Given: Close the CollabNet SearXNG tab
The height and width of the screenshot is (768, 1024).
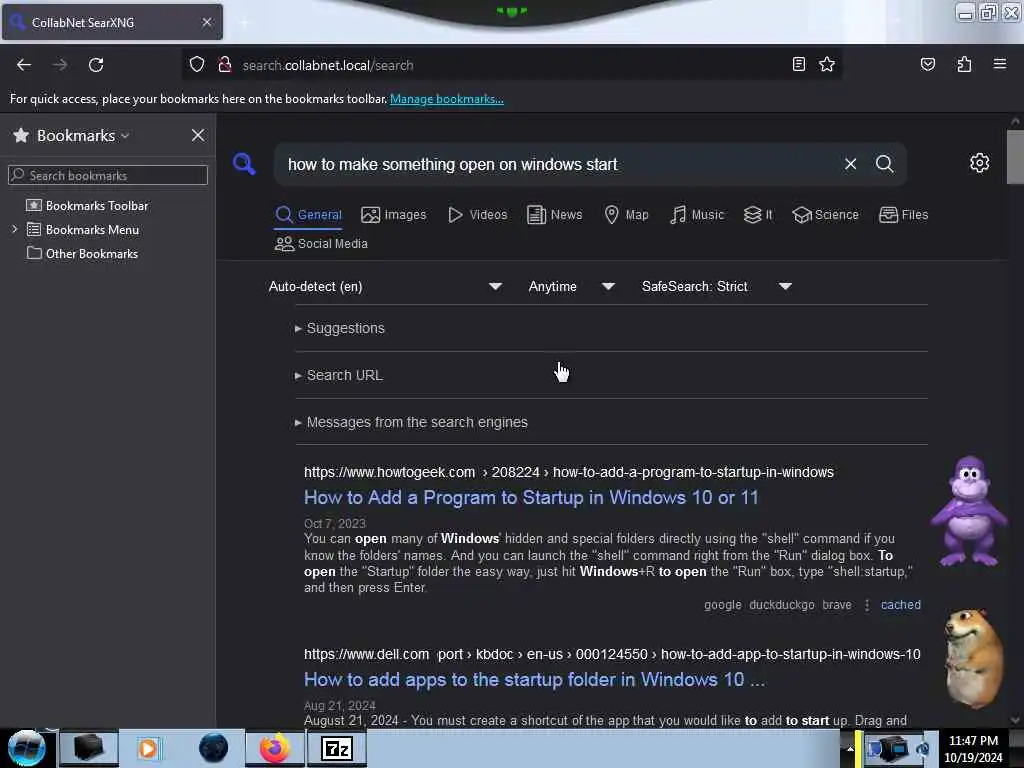Looking at the screenshot, I should [207, 22].
